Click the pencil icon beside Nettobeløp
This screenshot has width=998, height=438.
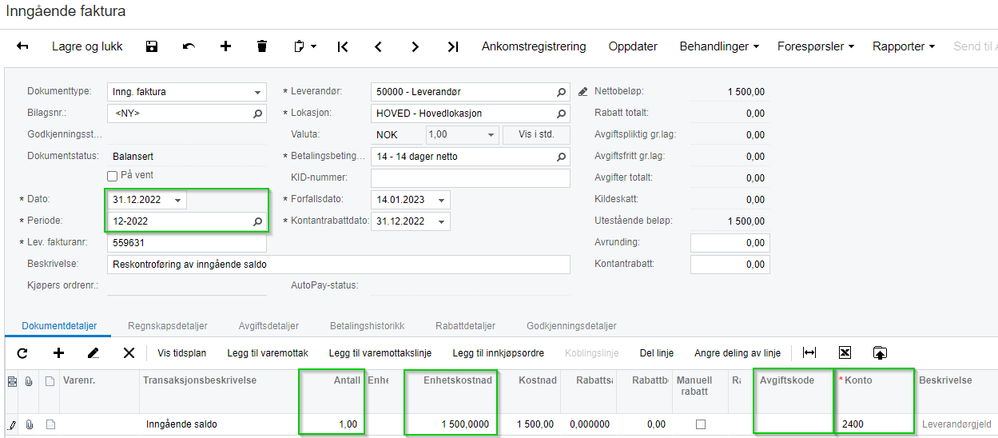click(582, 92)
